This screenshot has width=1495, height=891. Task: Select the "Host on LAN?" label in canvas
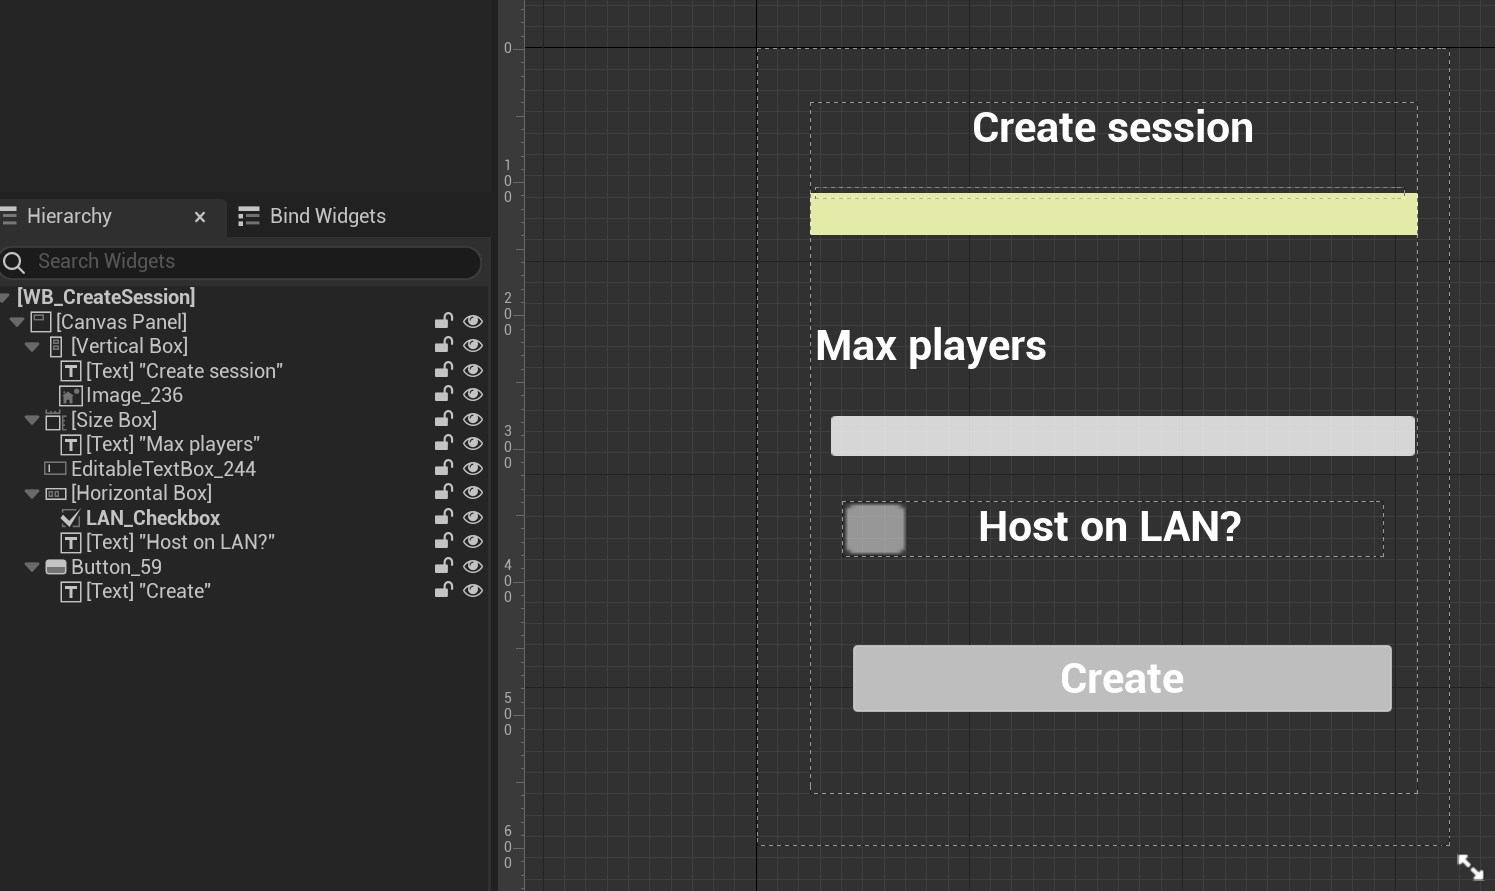(x=1110, y=527)
